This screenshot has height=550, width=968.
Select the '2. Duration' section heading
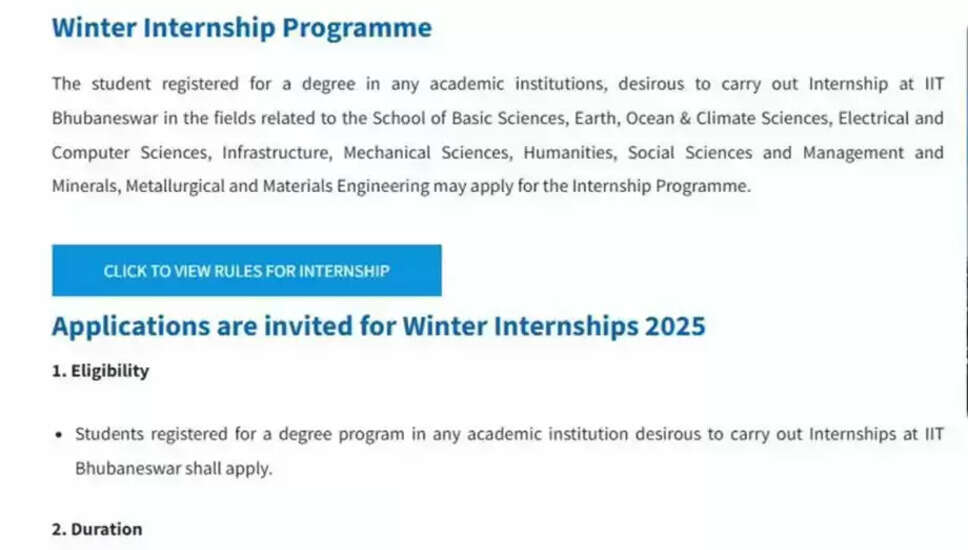(97, 529)
